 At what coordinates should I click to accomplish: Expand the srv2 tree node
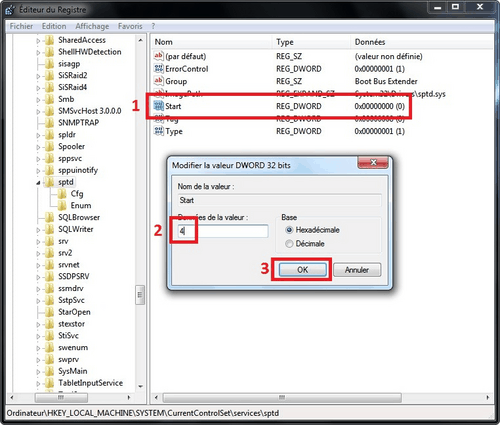pos(38,254)
